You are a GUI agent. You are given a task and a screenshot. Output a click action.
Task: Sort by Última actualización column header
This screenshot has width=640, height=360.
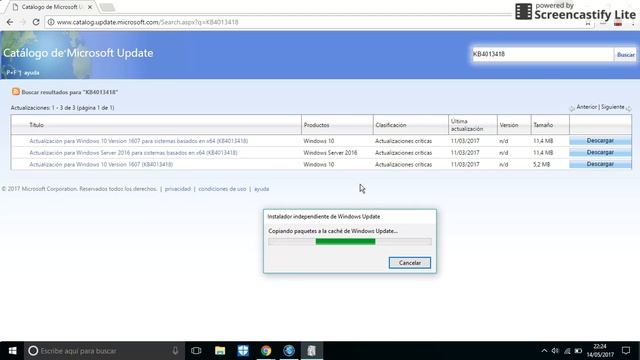tap(467, 125)
